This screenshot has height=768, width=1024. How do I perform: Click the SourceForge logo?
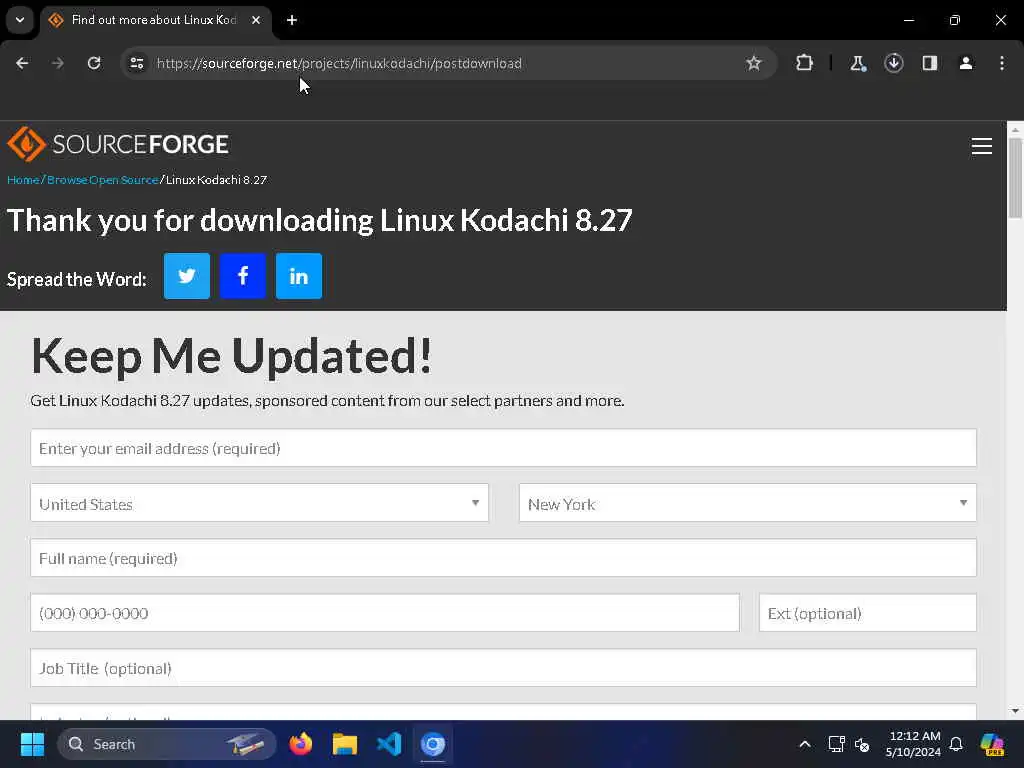pos(118,144)
